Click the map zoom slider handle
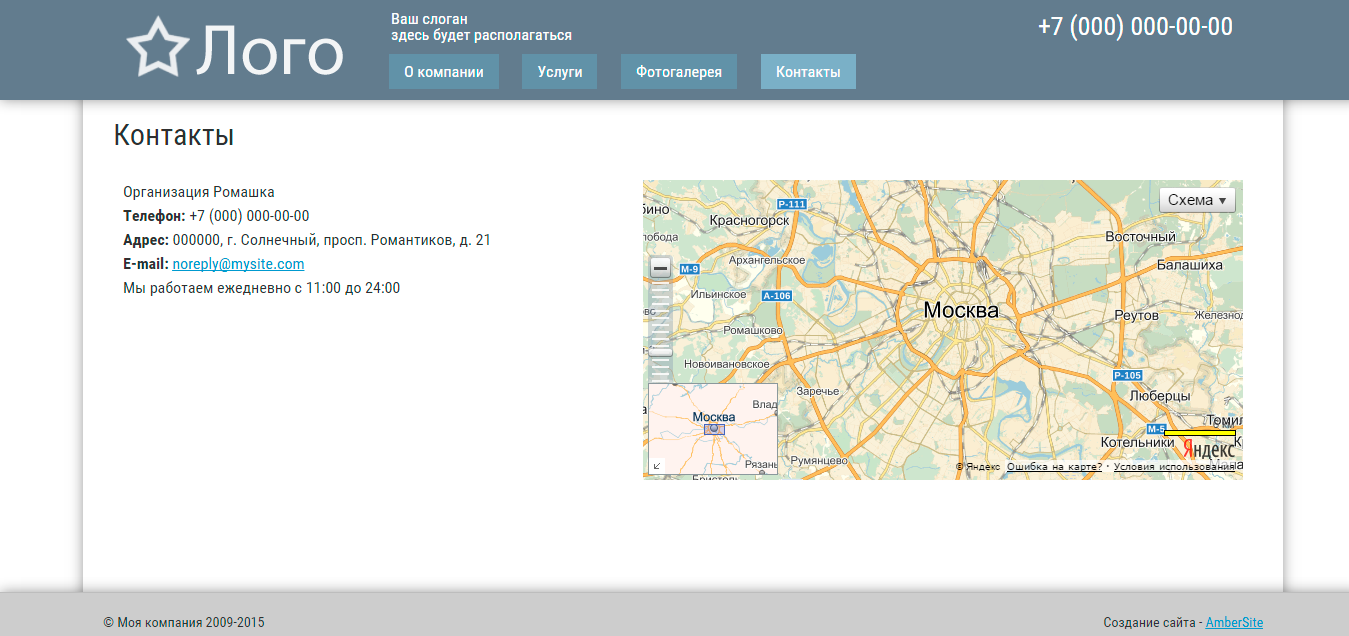 [660, 351]
